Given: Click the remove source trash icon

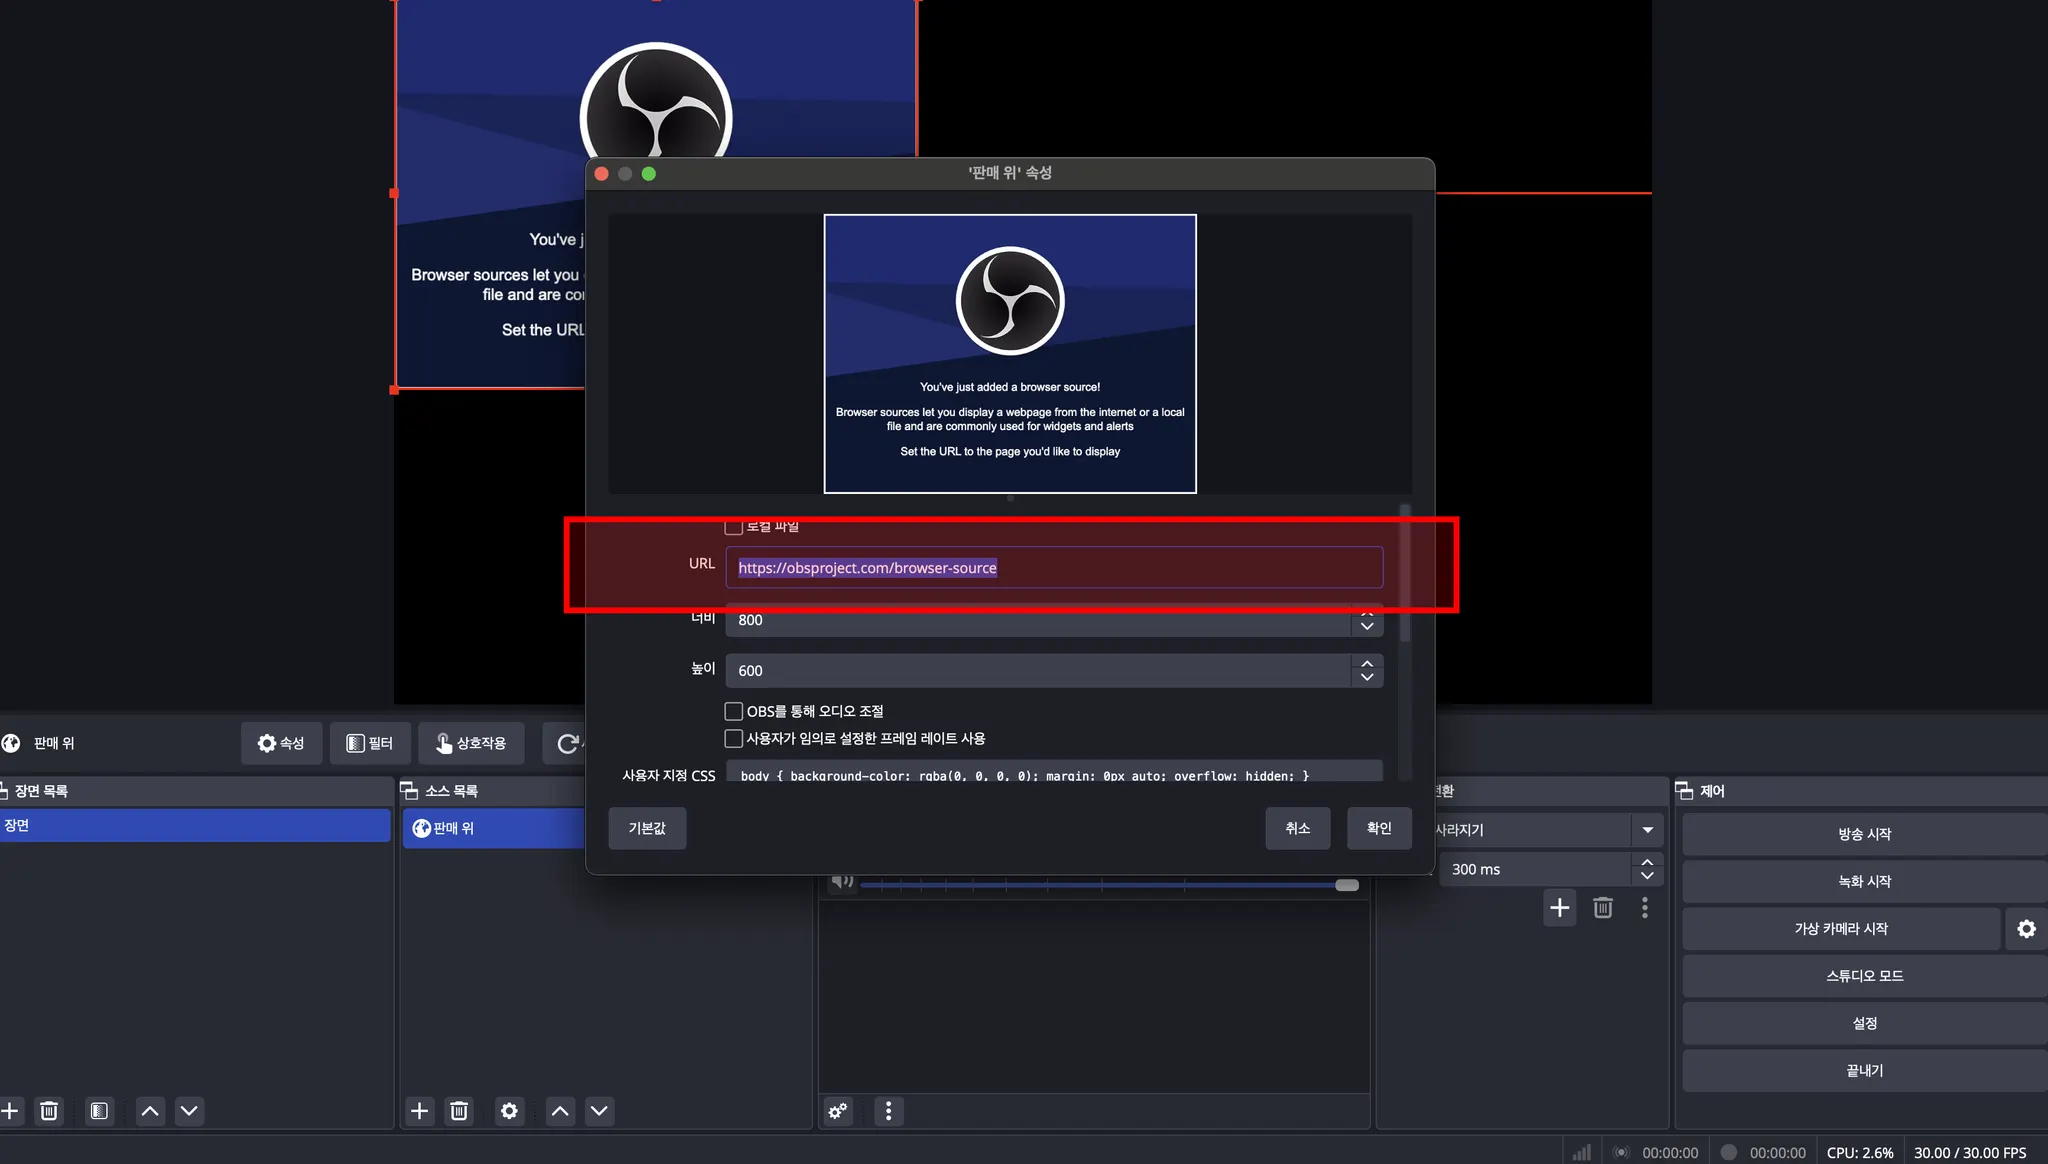Looking at the screenshot, I should [x=459, y=1111].
